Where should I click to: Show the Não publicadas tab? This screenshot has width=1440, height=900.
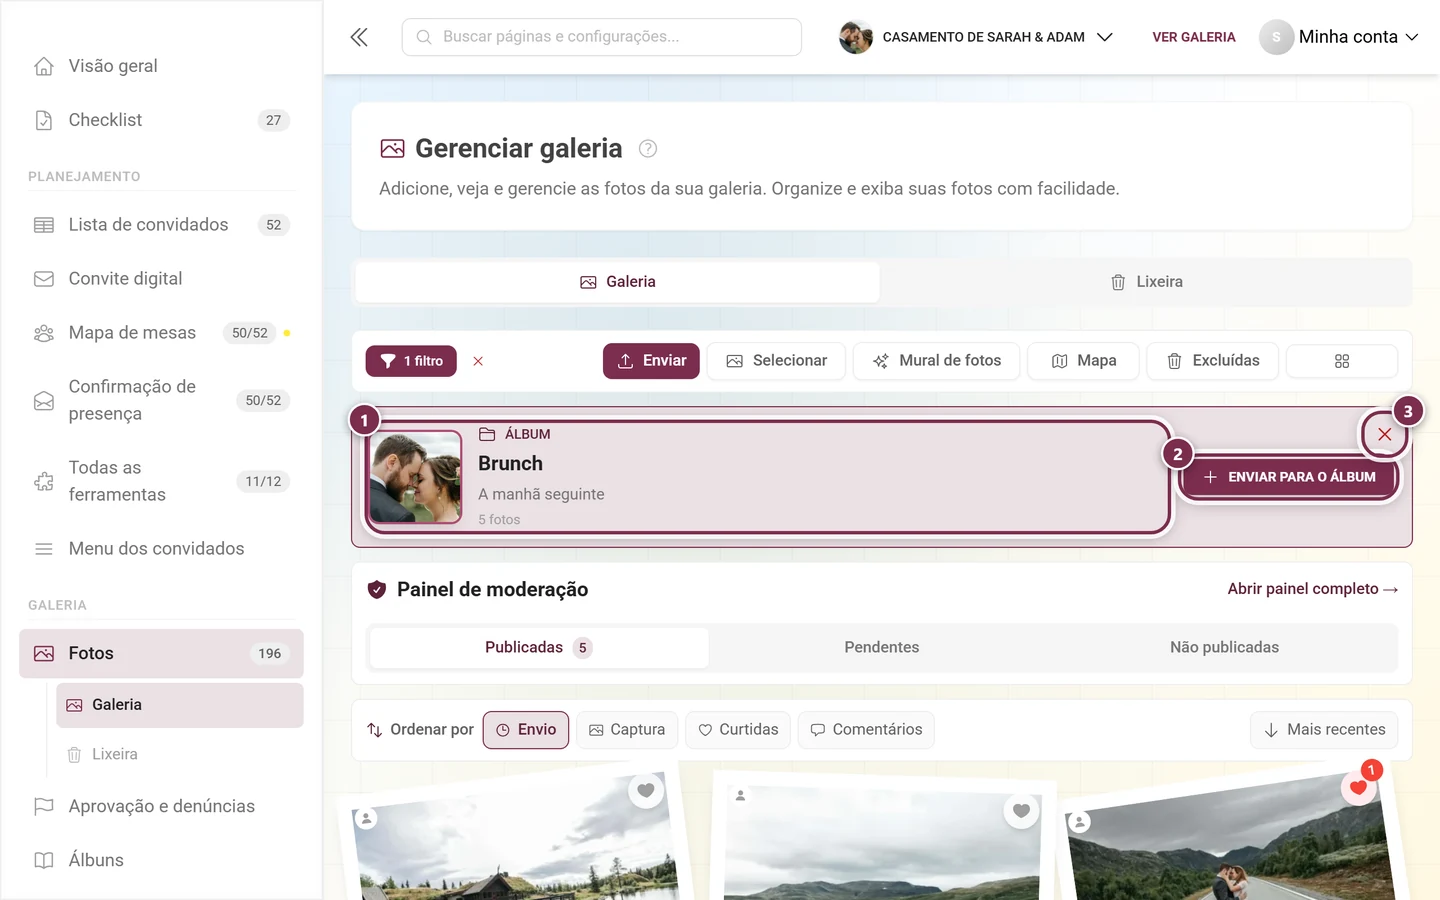1224,648
